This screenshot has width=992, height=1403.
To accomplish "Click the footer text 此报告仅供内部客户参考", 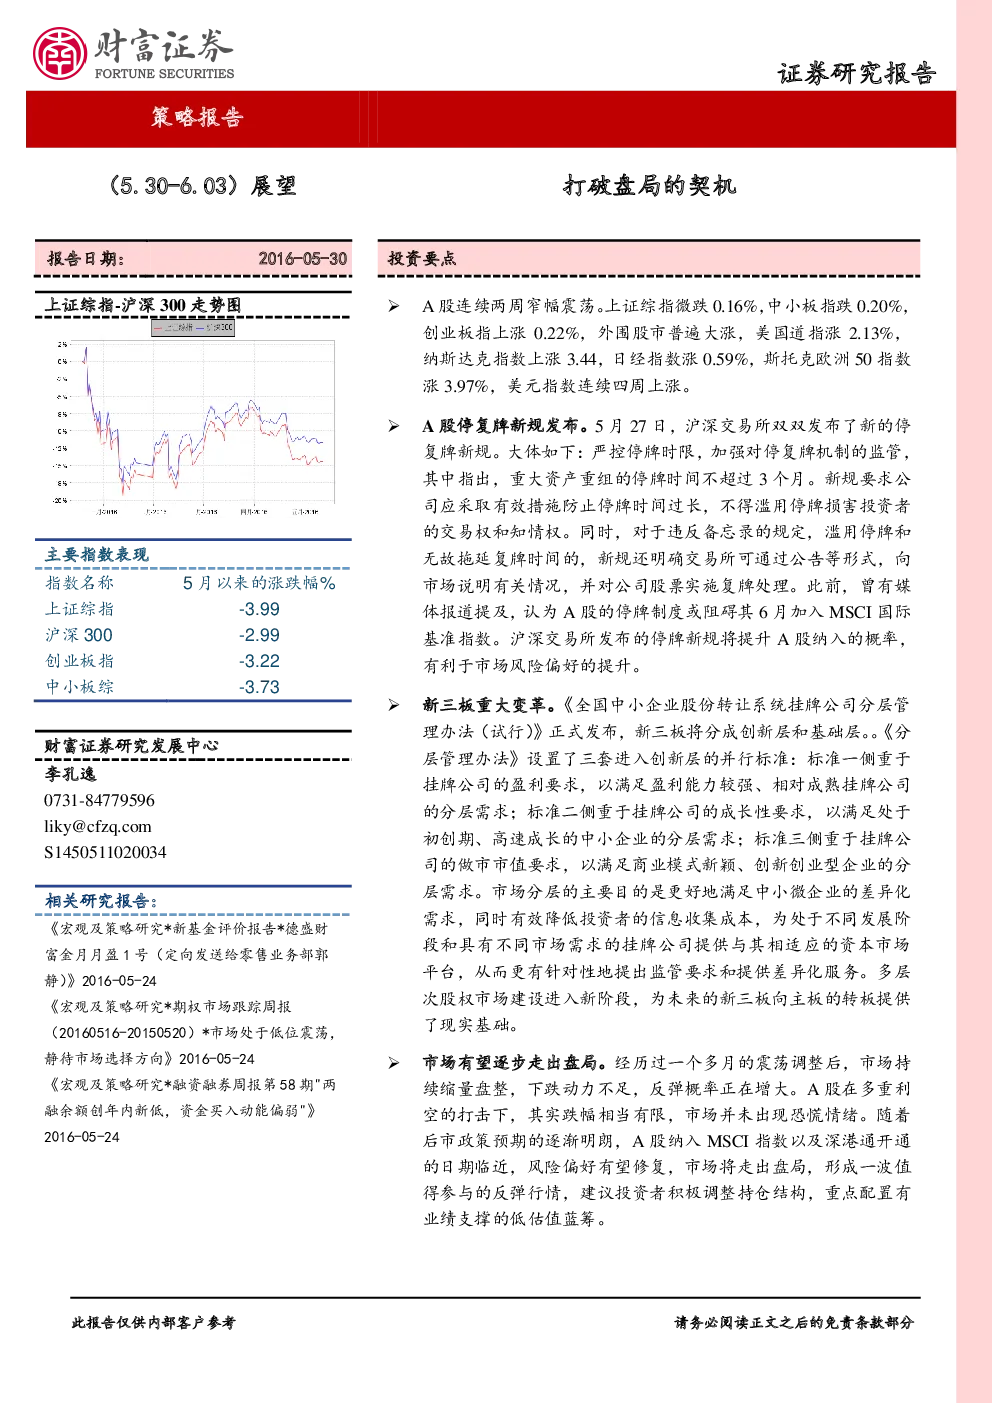I will click(x=153, y=1322).
